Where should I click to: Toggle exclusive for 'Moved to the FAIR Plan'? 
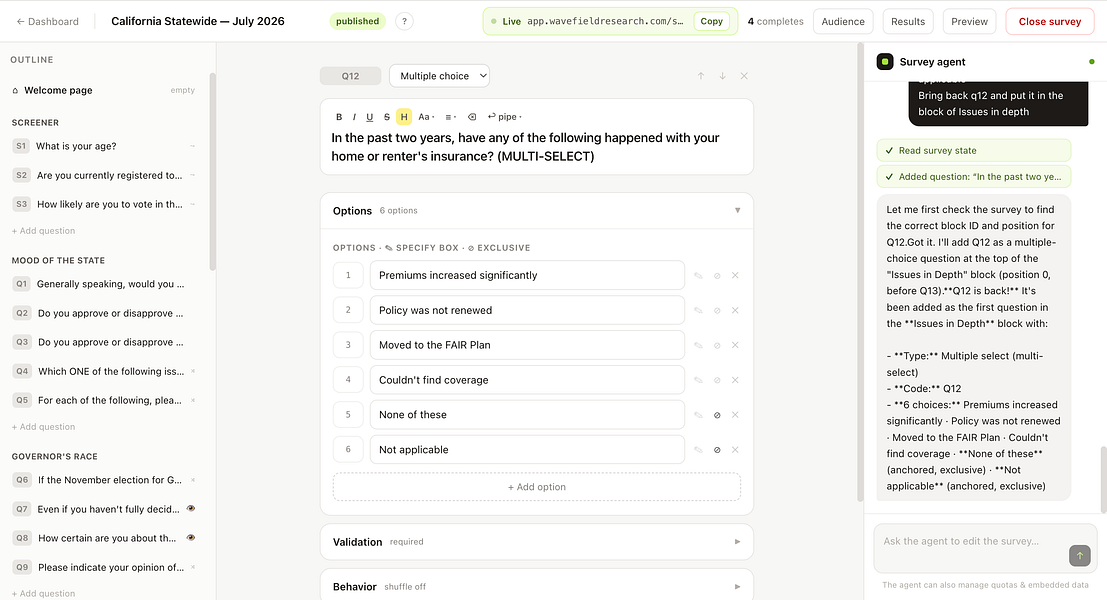(x=717, y=345)
